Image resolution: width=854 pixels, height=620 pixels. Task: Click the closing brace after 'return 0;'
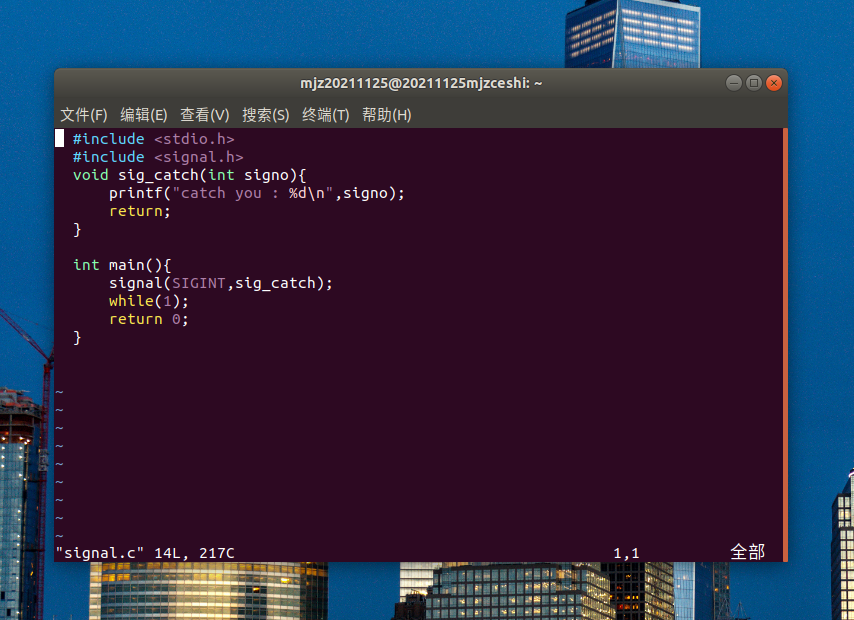(77, 337)
